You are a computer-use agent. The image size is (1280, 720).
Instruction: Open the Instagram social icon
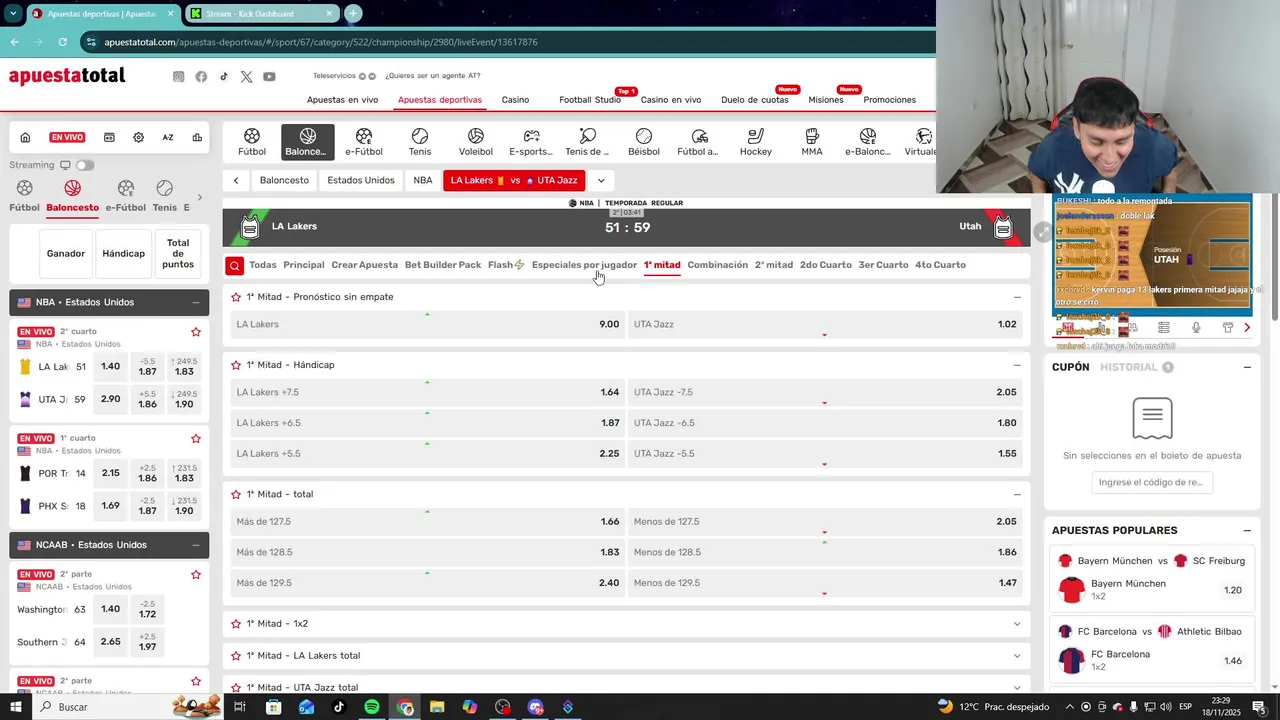point(178,77)
